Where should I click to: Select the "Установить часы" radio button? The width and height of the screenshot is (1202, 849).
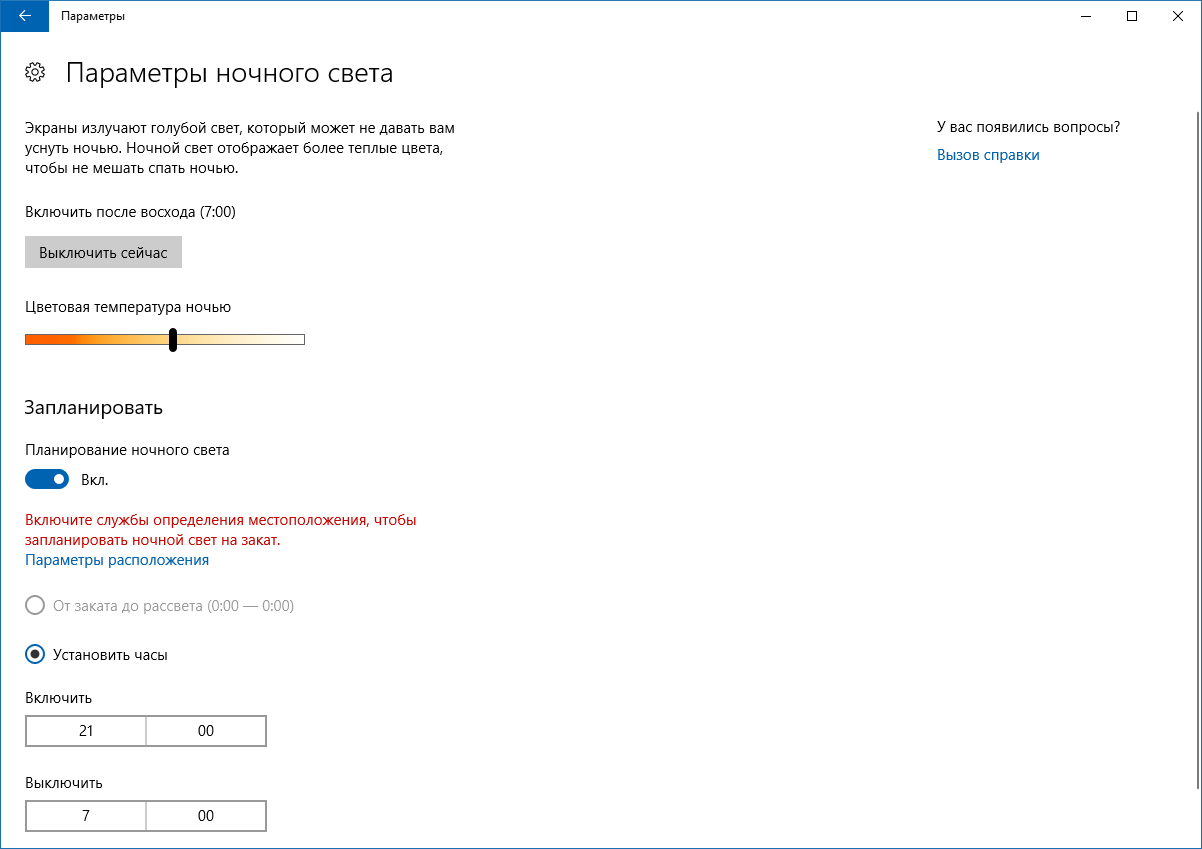pos(35,655)
